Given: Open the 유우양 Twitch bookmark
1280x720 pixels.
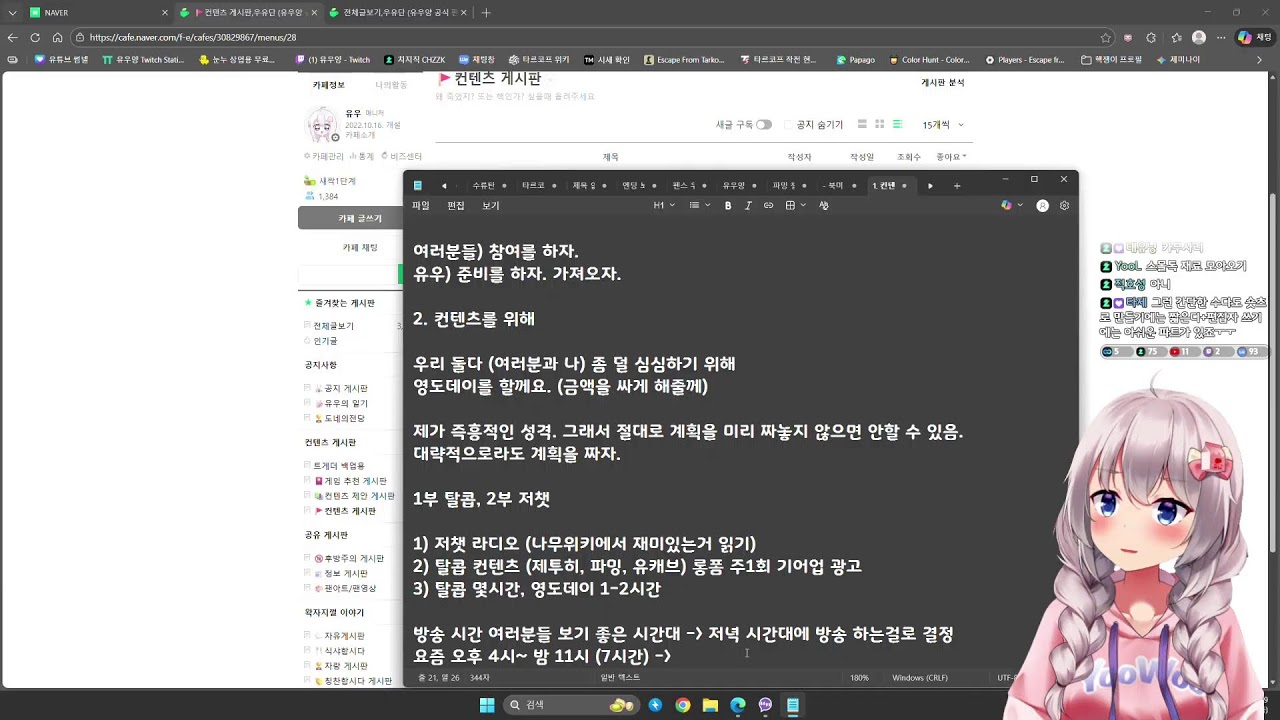Looking at the screenshot, I should pos(143,60).
